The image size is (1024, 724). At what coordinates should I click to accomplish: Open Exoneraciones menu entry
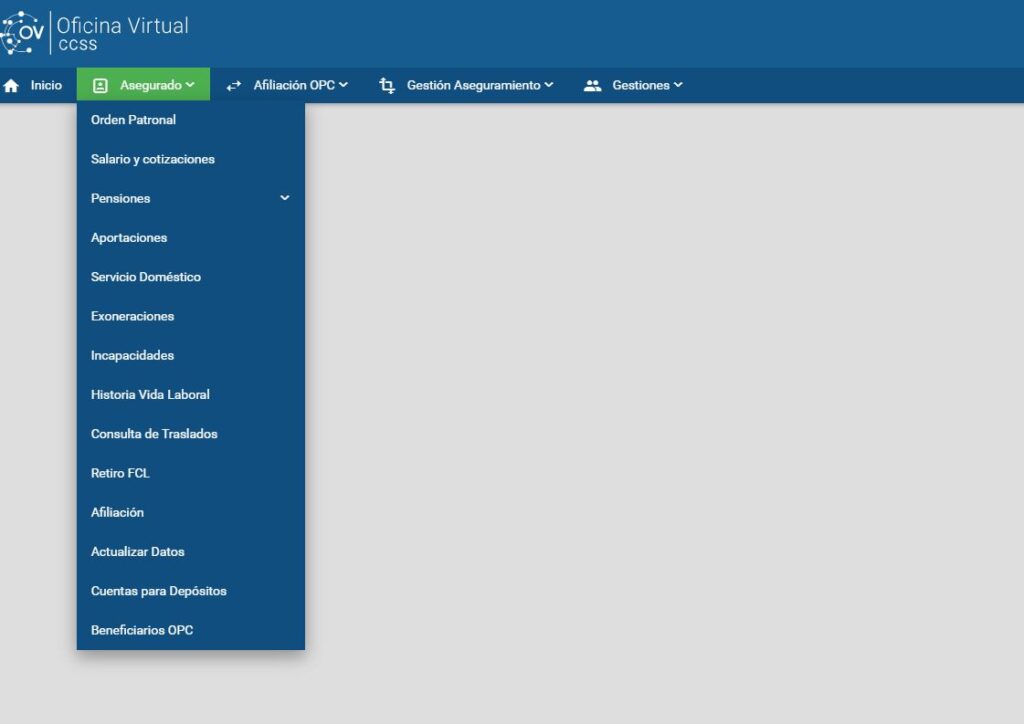[132, 316]
